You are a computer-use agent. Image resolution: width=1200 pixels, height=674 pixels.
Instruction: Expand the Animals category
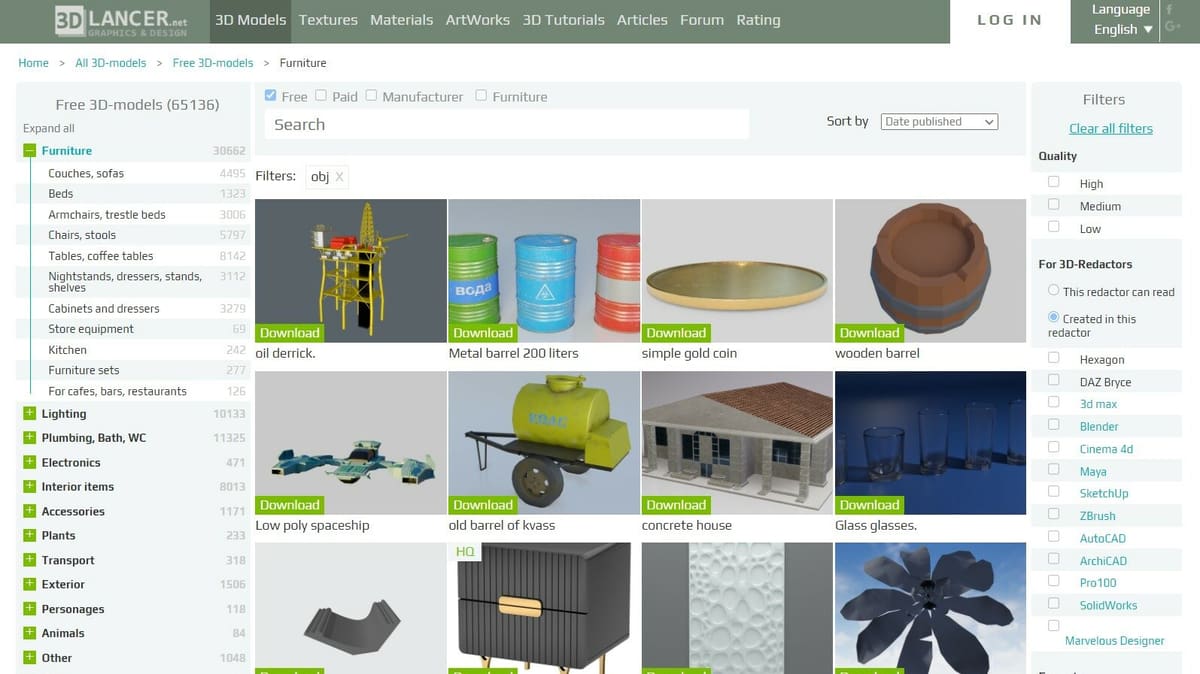click(x=30, y=633)
